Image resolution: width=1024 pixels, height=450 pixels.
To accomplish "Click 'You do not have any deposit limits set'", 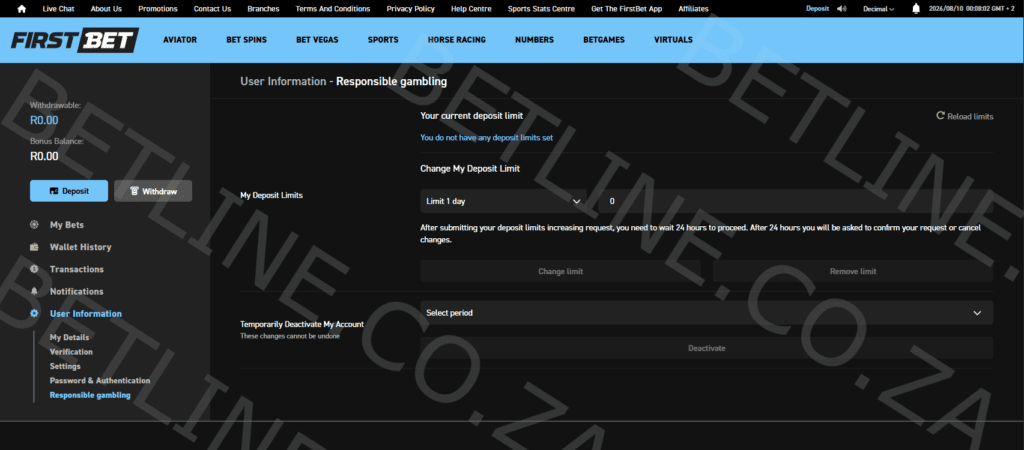I will click(487, 138).
